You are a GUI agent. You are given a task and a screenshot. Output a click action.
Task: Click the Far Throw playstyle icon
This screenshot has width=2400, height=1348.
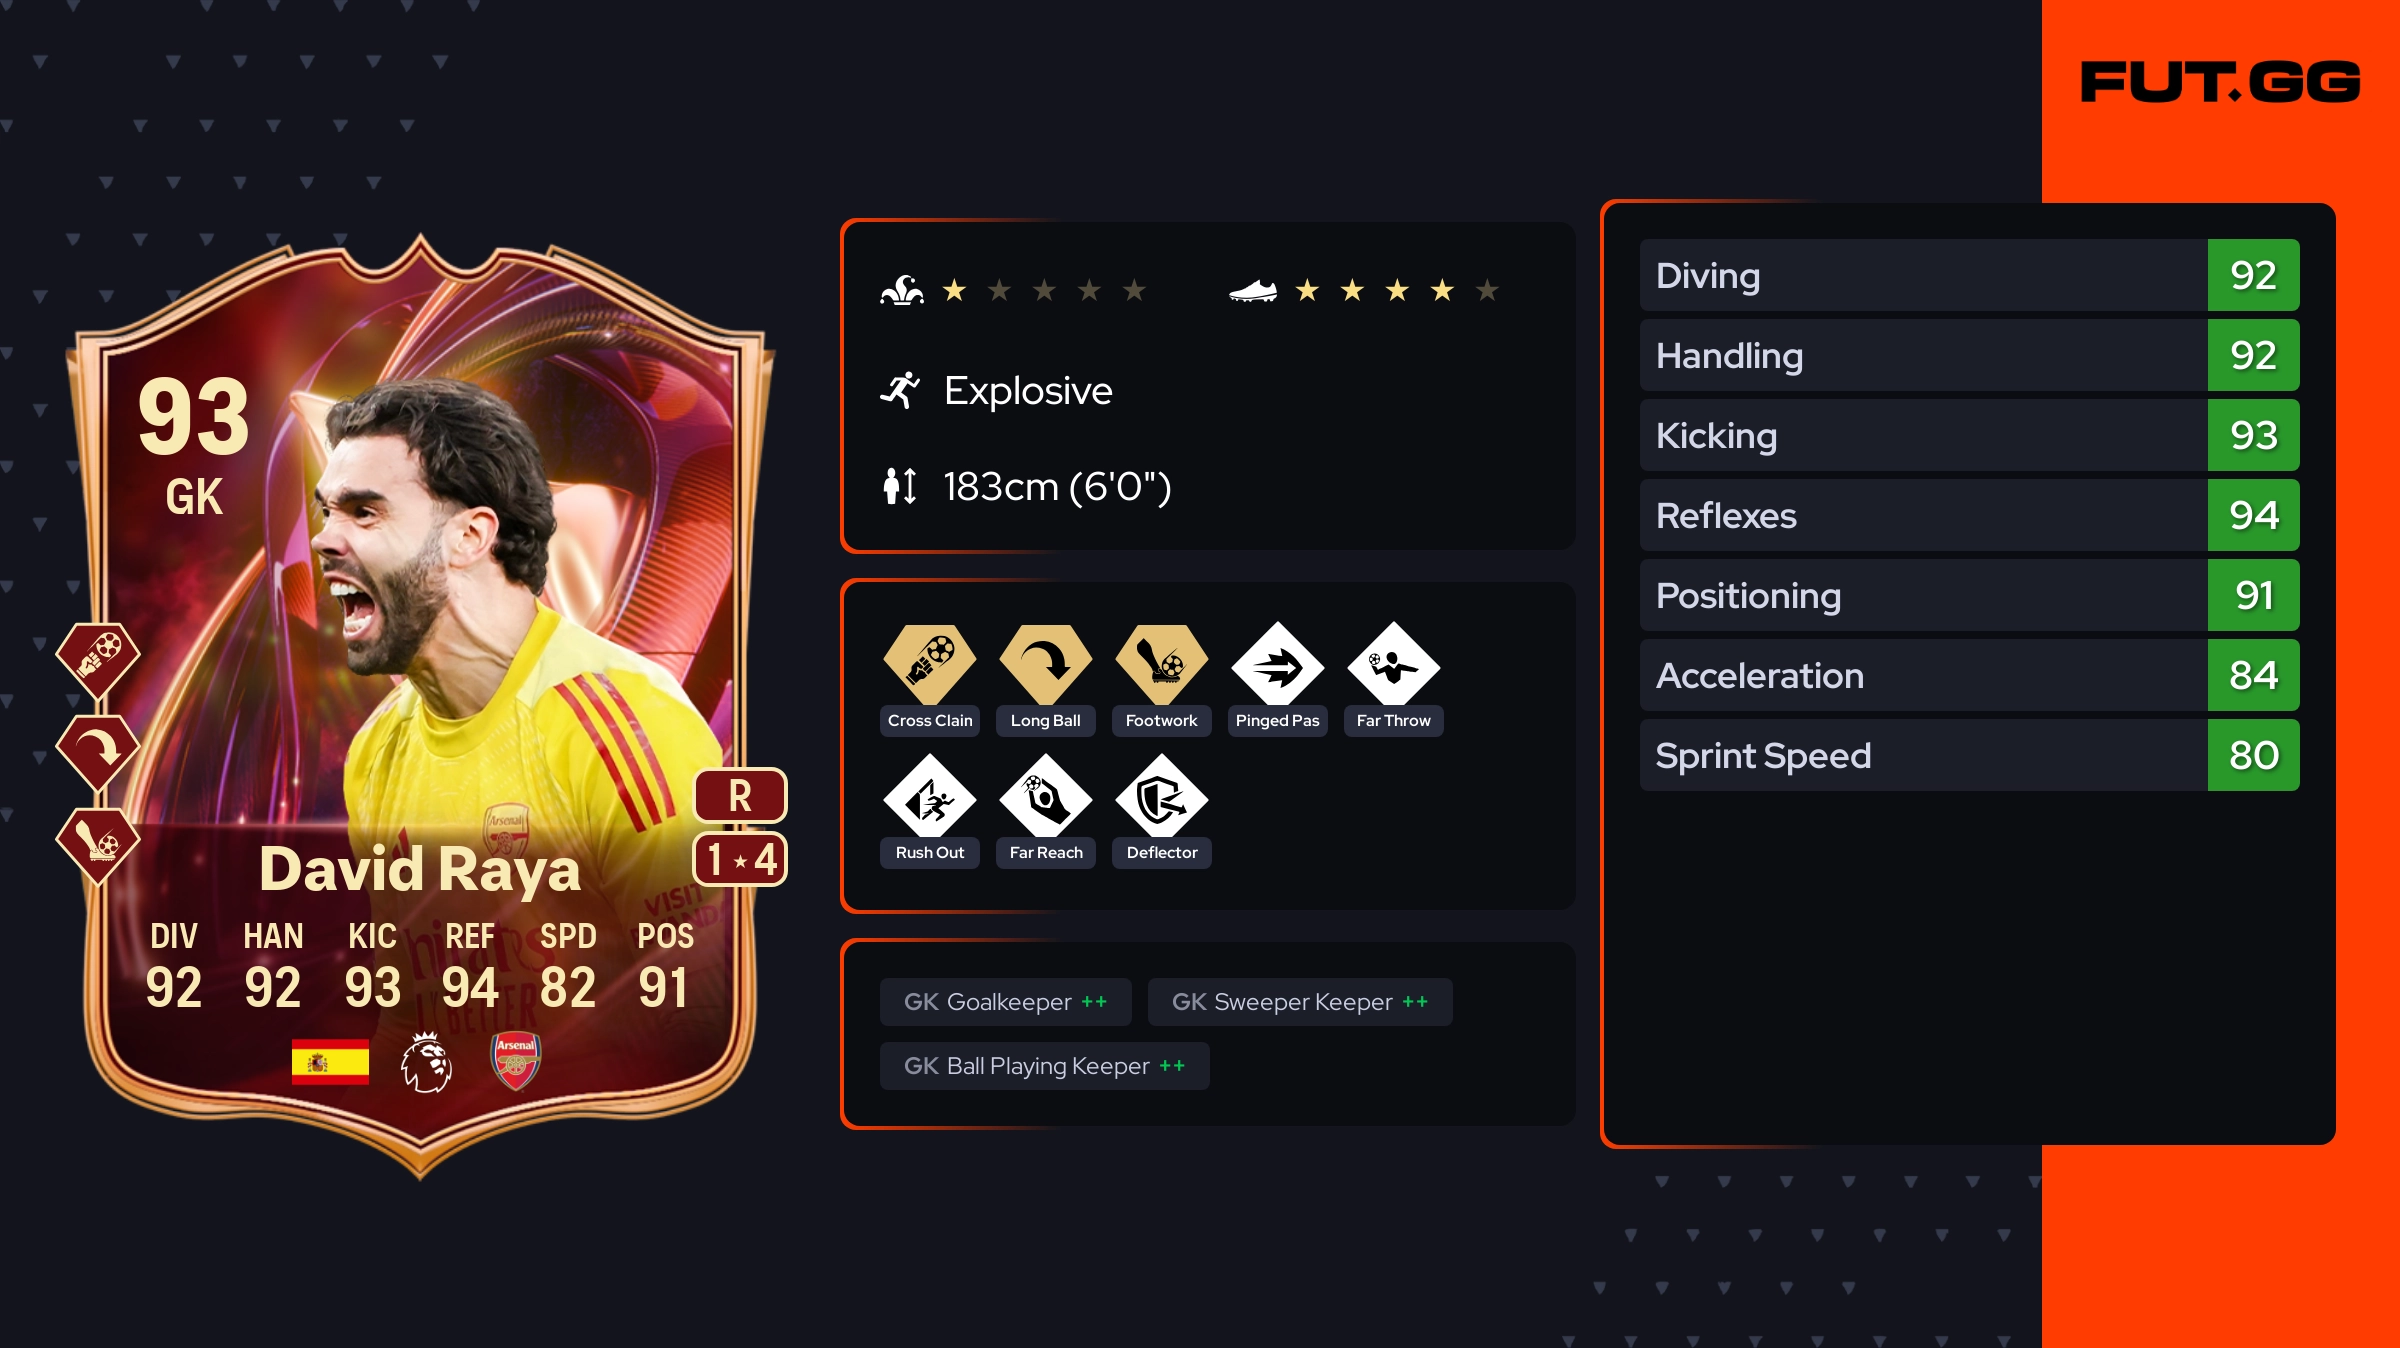pos(1394,665)
